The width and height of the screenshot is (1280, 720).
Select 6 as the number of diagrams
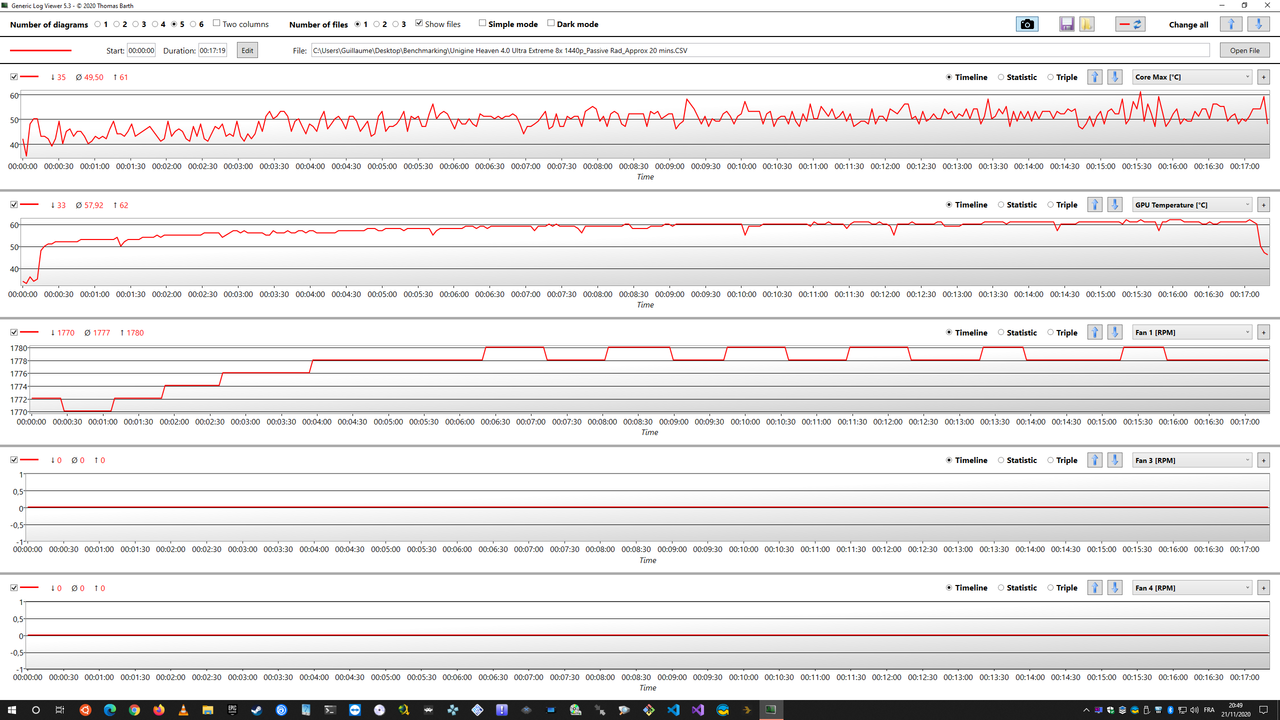coord(194,23)
